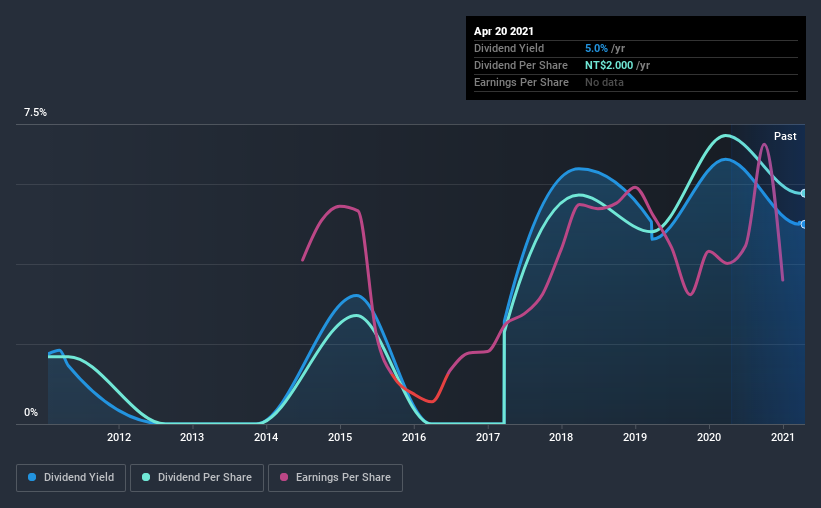Screen dimensions: 821x508
Task: Toggle the Earnings Per Share legend button
Action: coord(335,478)
